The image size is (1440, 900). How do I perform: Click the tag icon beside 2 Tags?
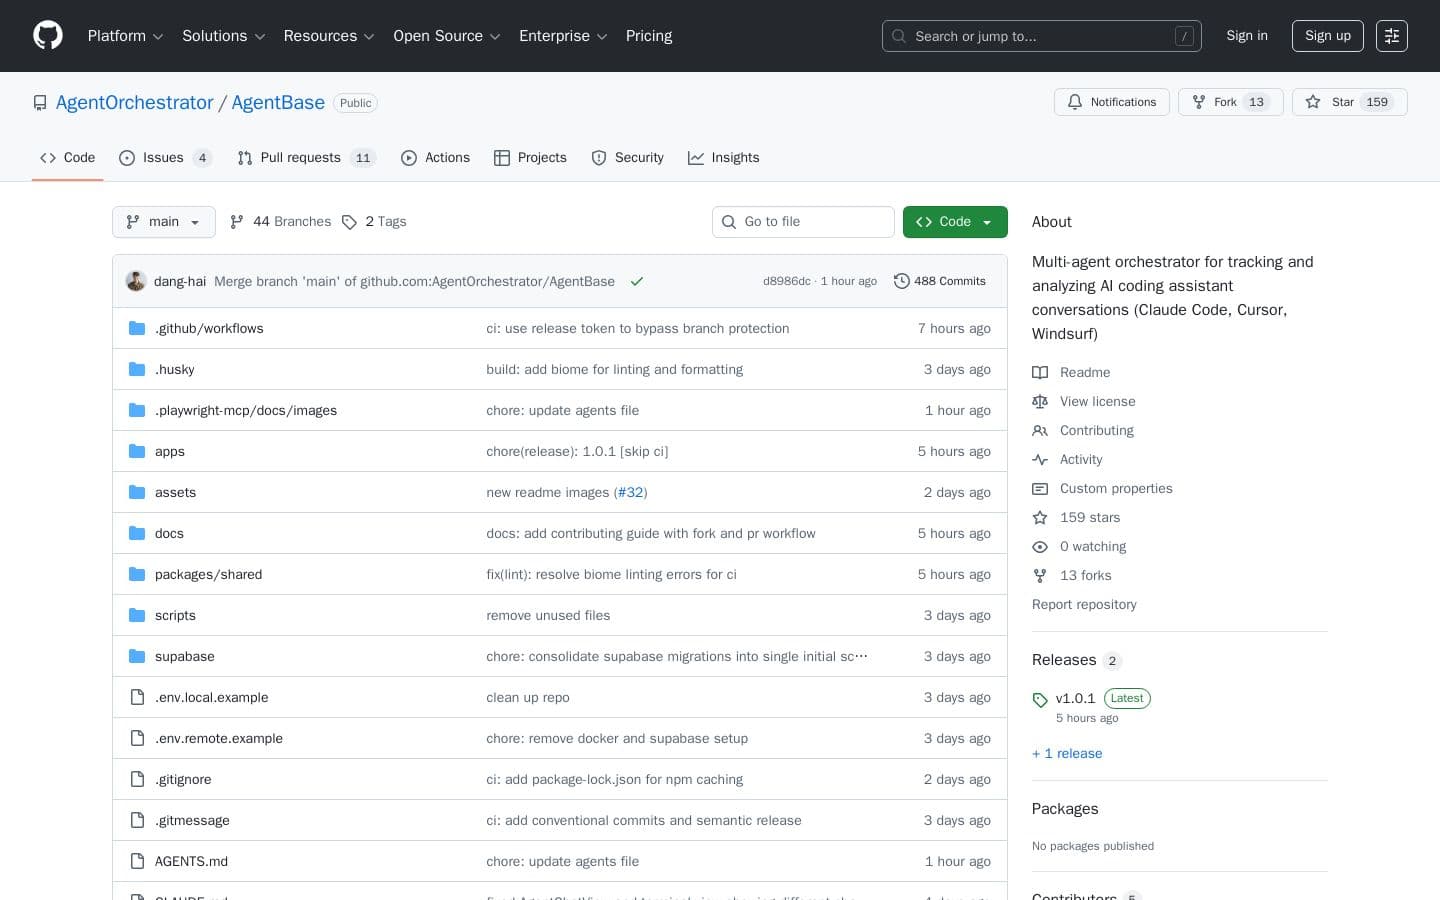coord(350,221)
